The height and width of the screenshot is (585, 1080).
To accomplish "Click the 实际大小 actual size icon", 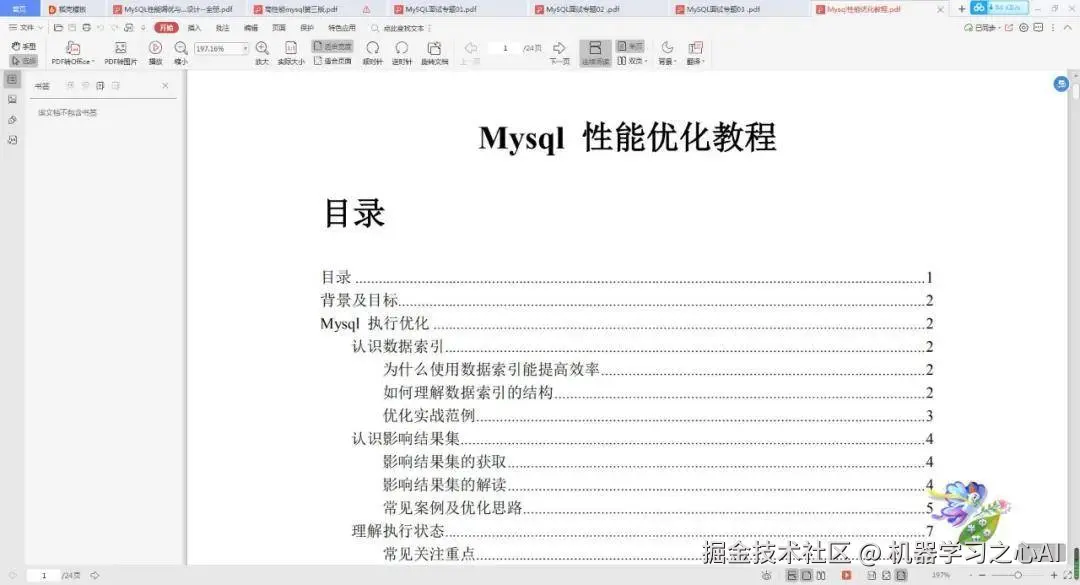I will 291,47.
